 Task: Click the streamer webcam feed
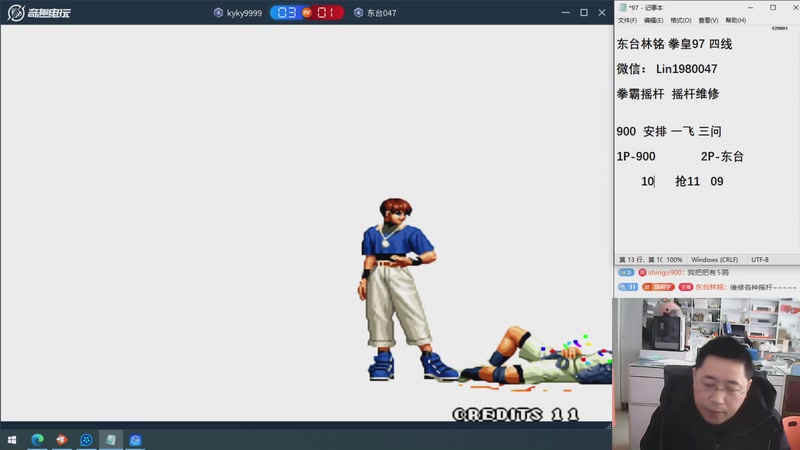tap(706, 374)
